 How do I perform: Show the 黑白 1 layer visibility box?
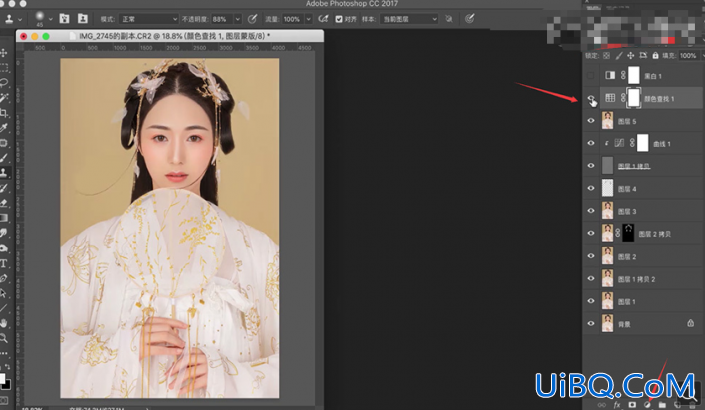591,76
